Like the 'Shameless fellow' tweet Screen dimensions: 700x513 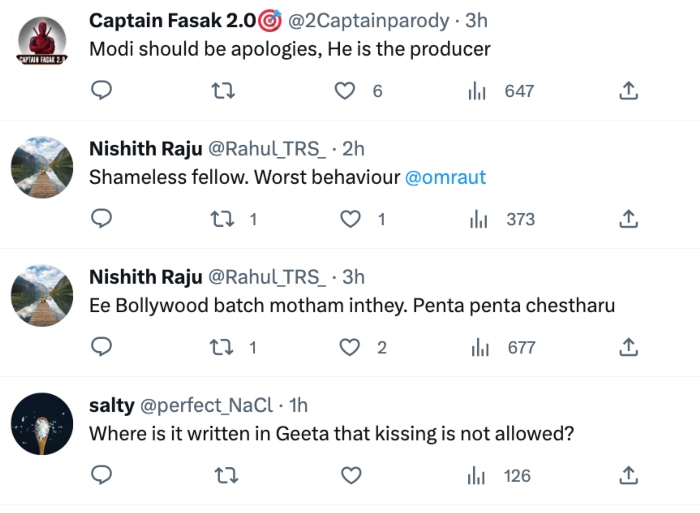pos(351,219)
